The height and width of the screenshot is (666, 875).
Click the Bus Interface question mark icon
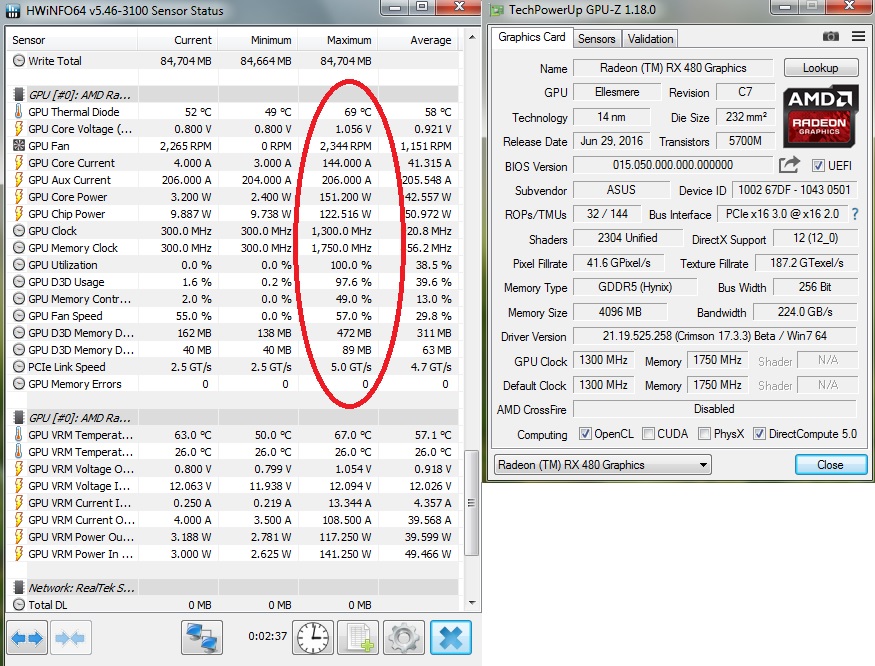point(855,214)
